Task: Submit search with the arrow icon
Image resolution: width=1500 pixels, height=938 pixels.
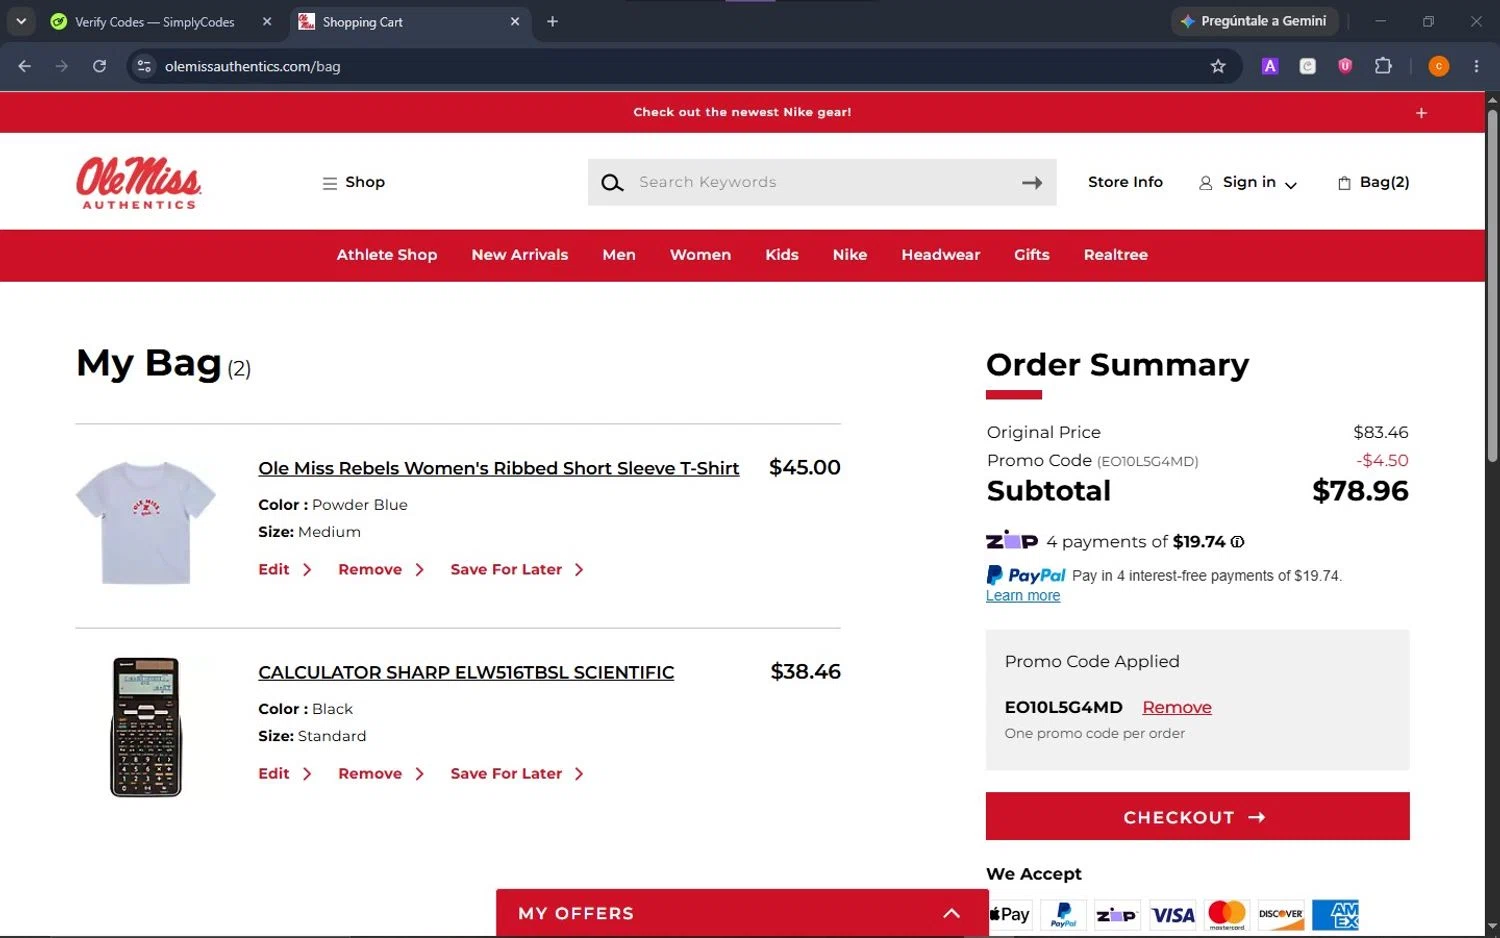Action: point(1032,183)
